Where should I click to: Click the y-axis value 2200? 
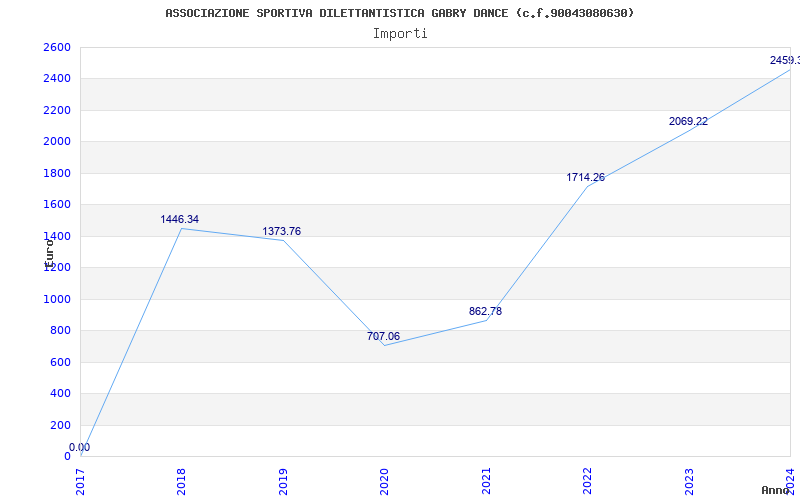pyautogui.click(x=58, y=110)
